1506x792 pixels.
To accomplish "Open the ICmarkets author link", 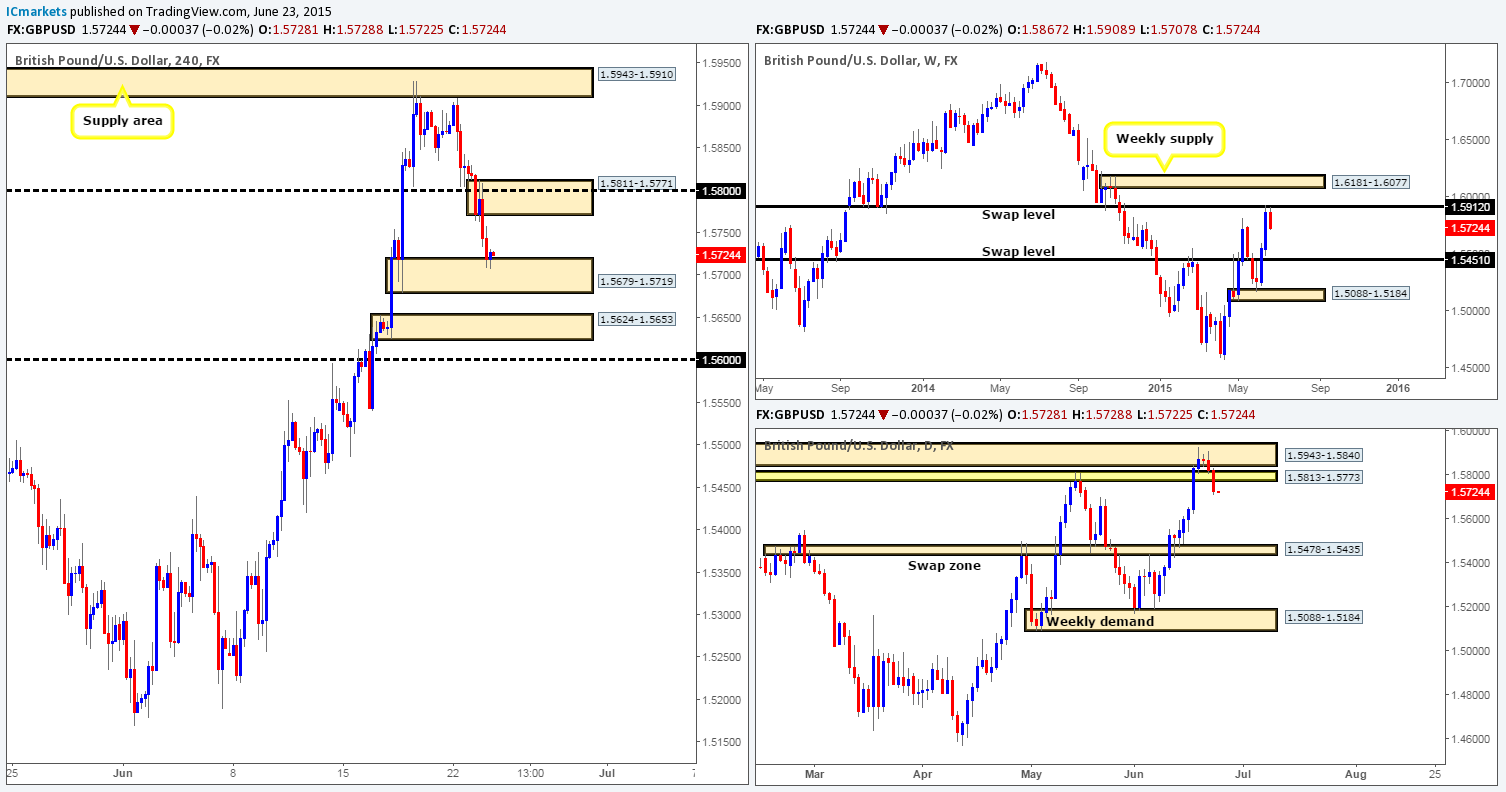I will pos(36,12).
